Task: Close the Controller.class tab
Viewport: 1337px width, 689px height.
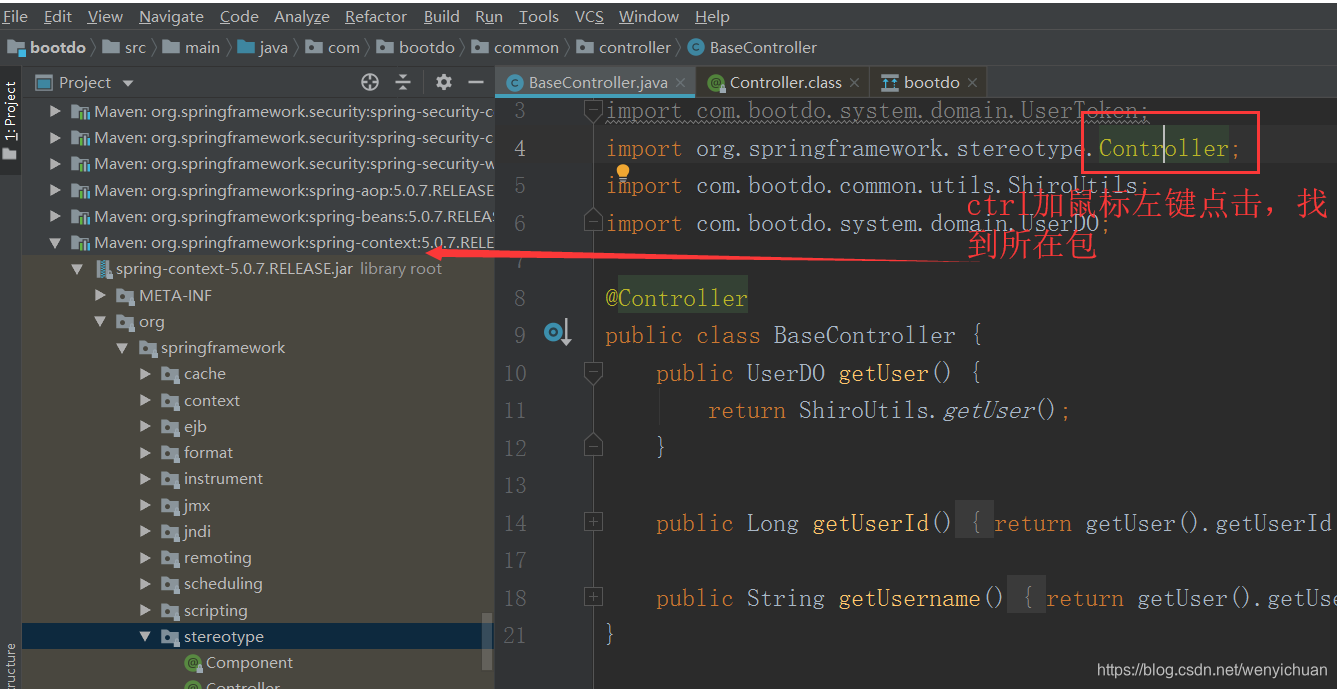Action: click(x=856, y=83)
